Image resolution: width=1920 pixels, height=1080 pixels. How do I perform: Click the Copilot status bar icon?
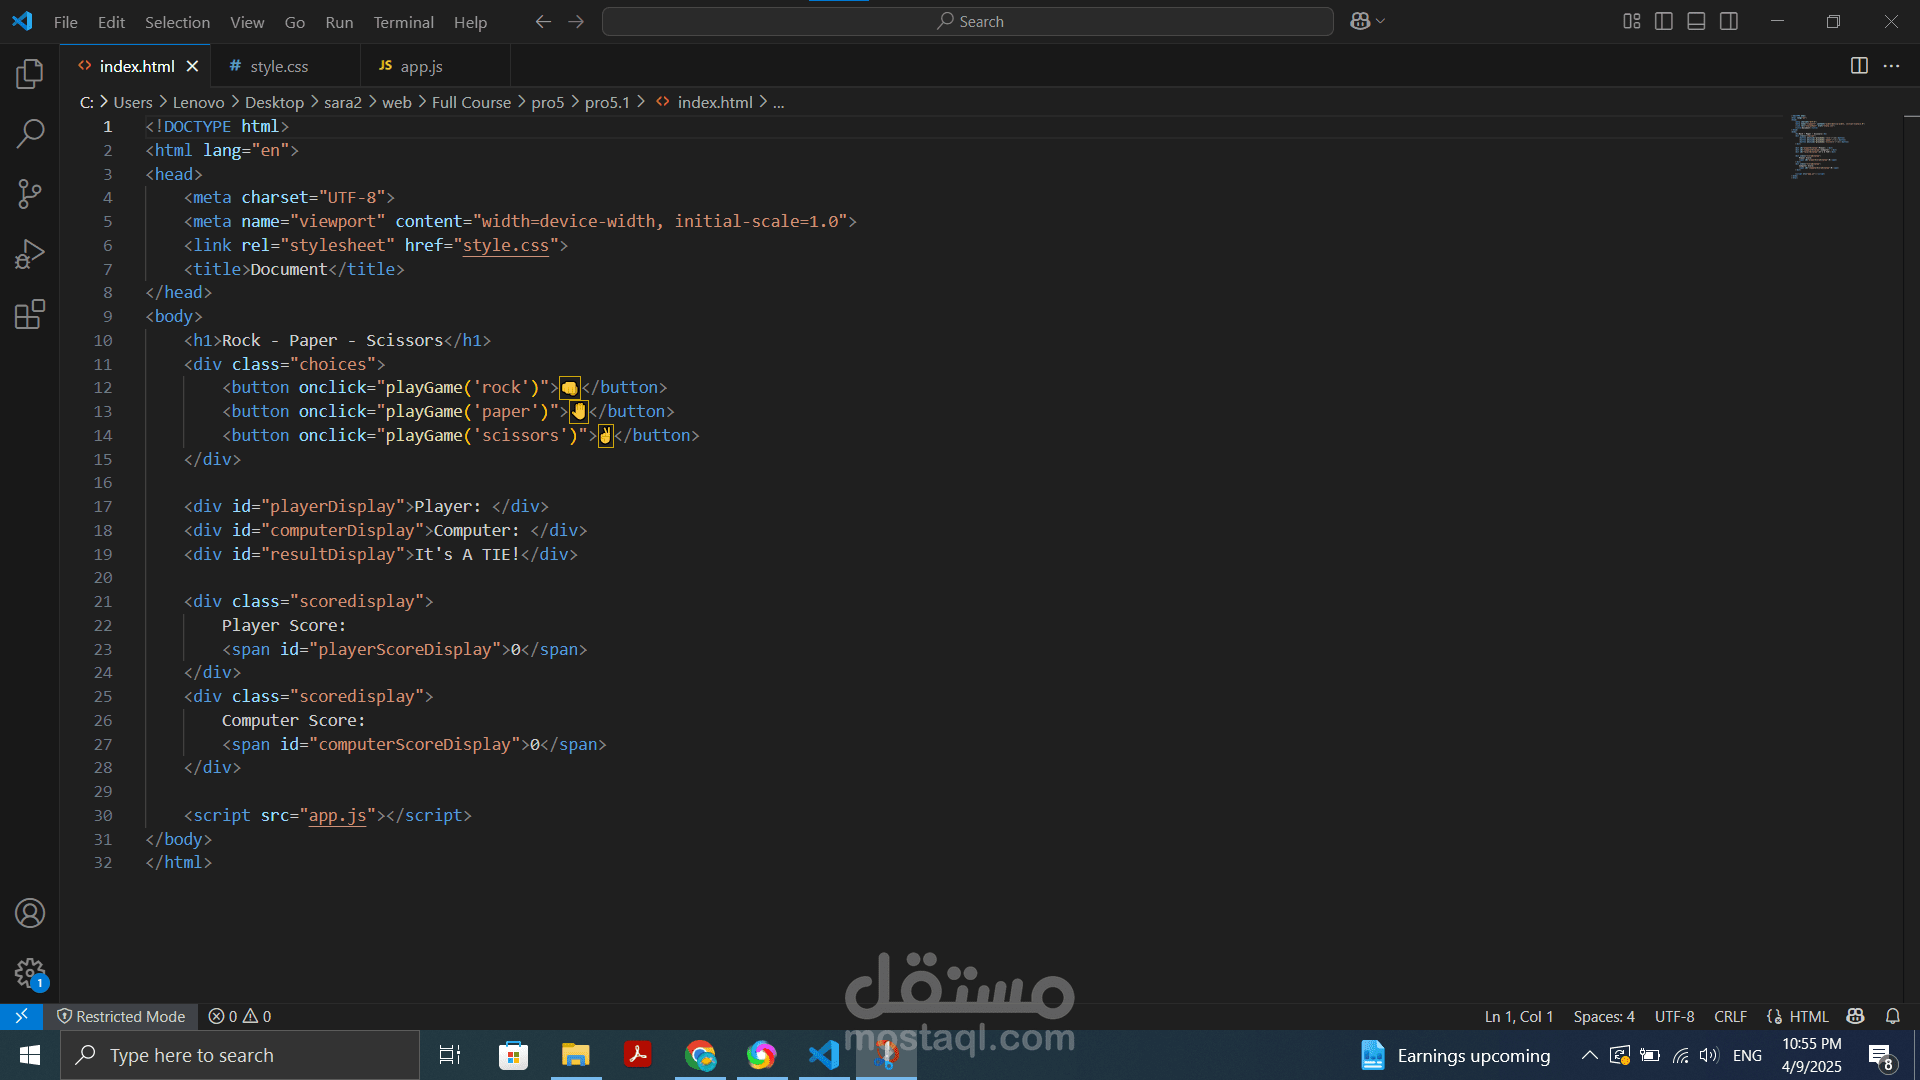click(x=1856, y=1016)
